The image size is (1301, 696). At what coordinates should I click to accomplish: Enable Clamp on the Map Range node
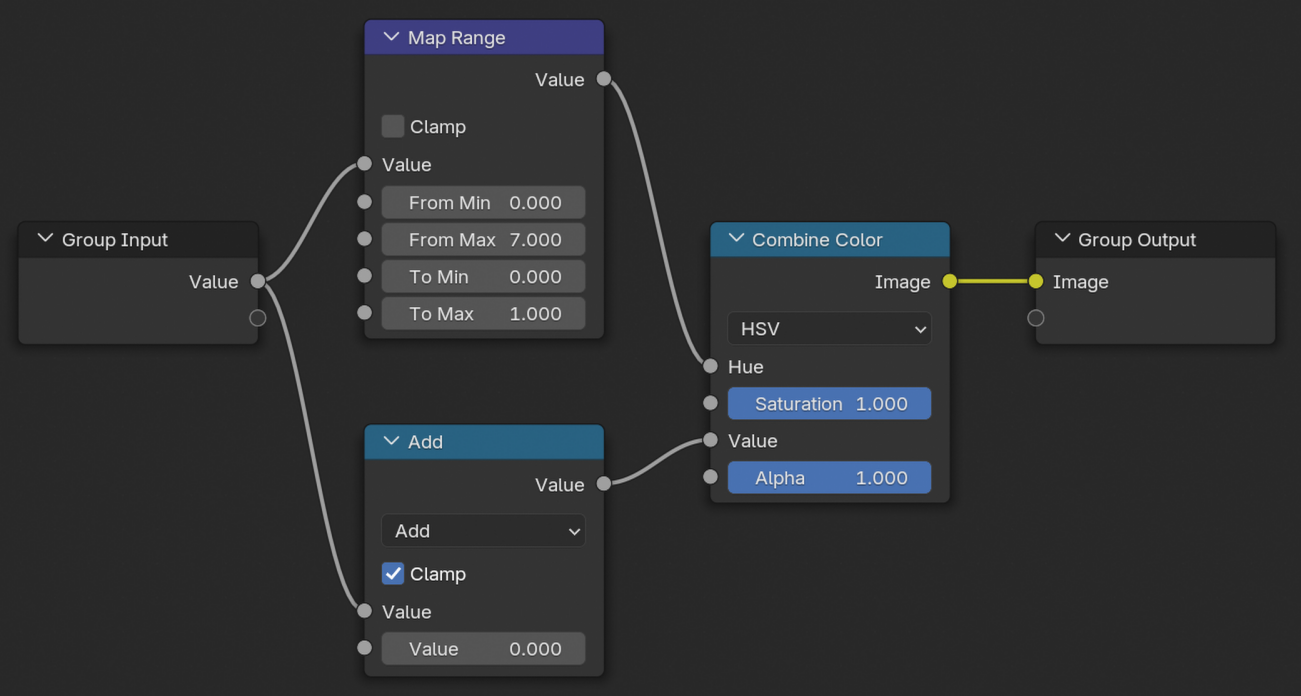(393, 126)
